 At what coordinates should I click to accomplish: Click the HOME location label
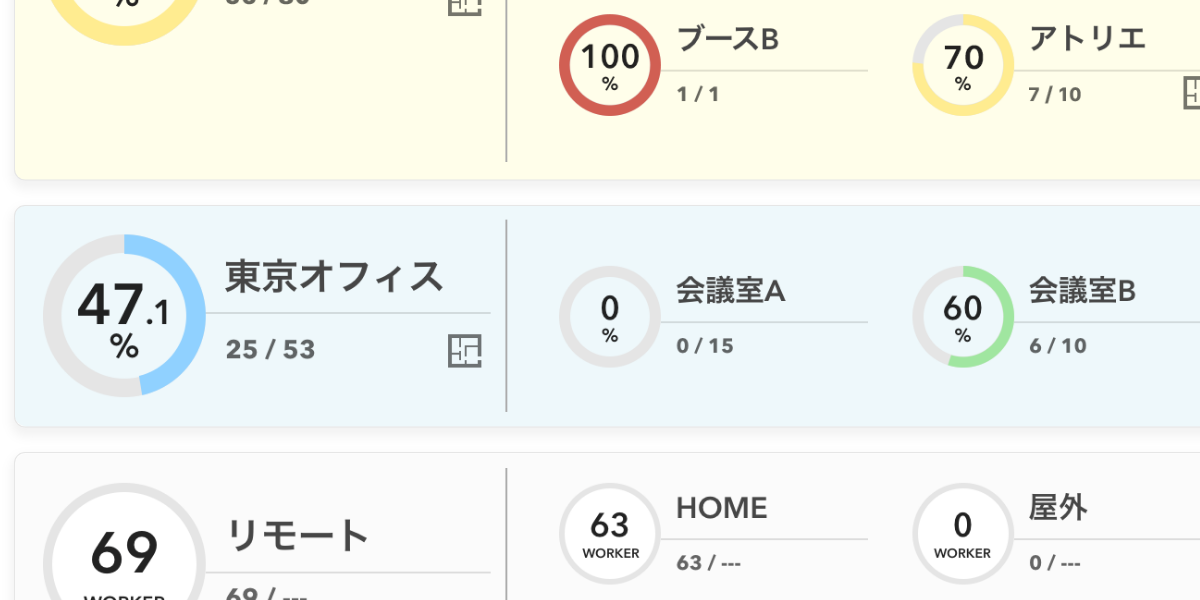[722, 508]
